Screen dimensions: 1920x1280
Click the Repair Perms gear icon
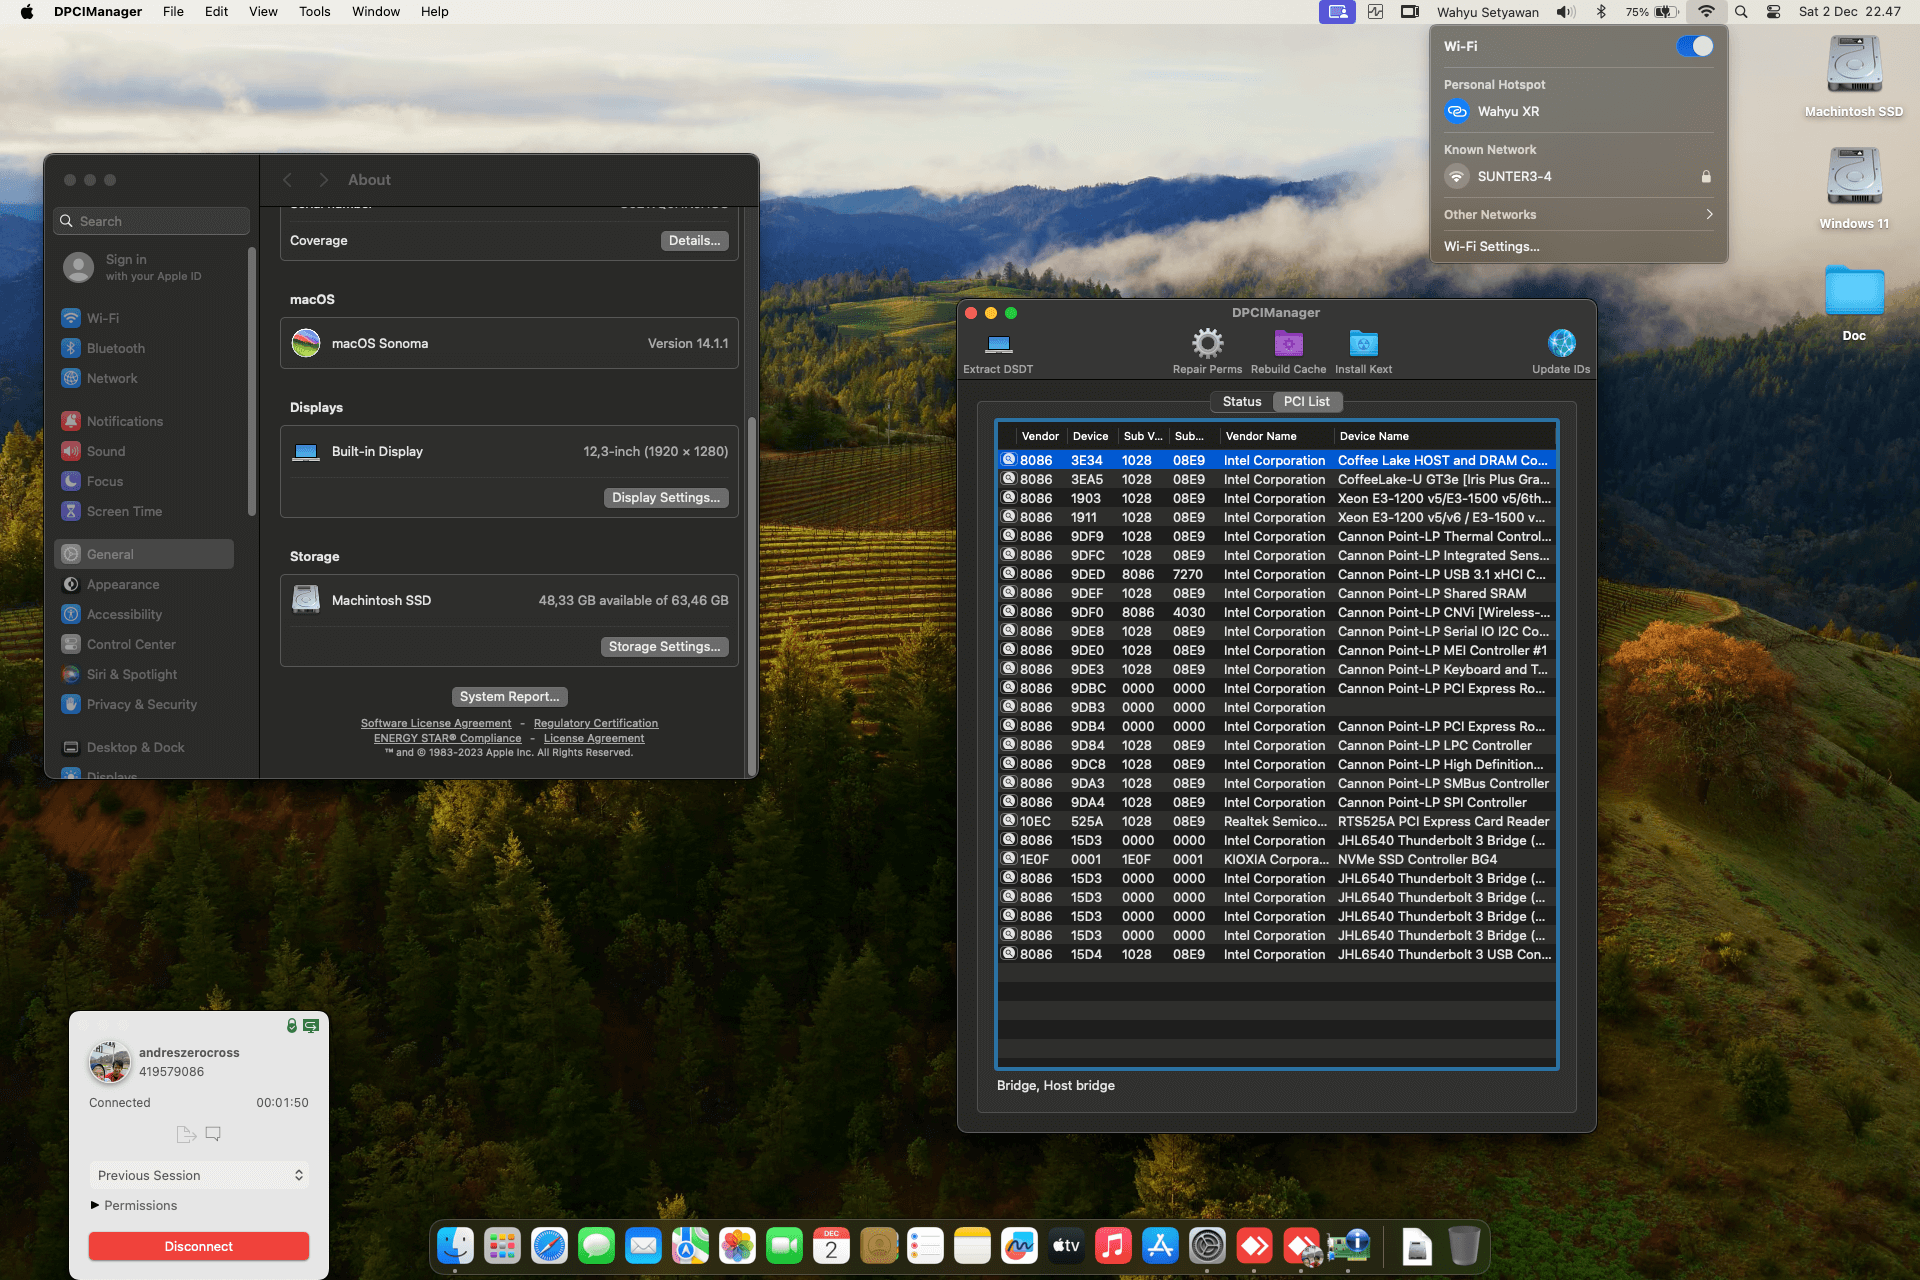click(x=1207, y=344)
